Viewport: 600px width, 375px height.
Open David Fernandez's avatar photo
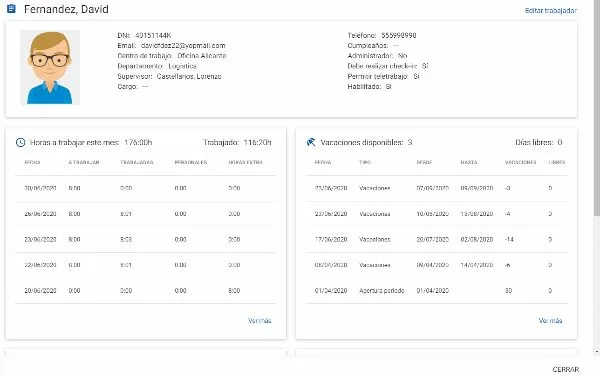point(50,67)
